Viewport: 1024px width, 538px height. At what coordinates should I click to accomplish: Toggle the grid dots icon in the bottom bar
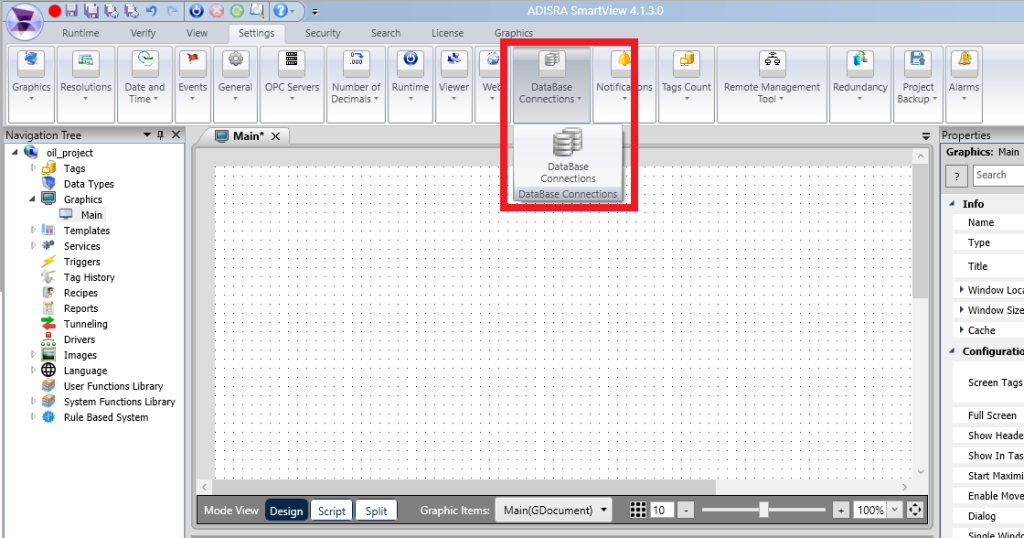coord(638,510)
